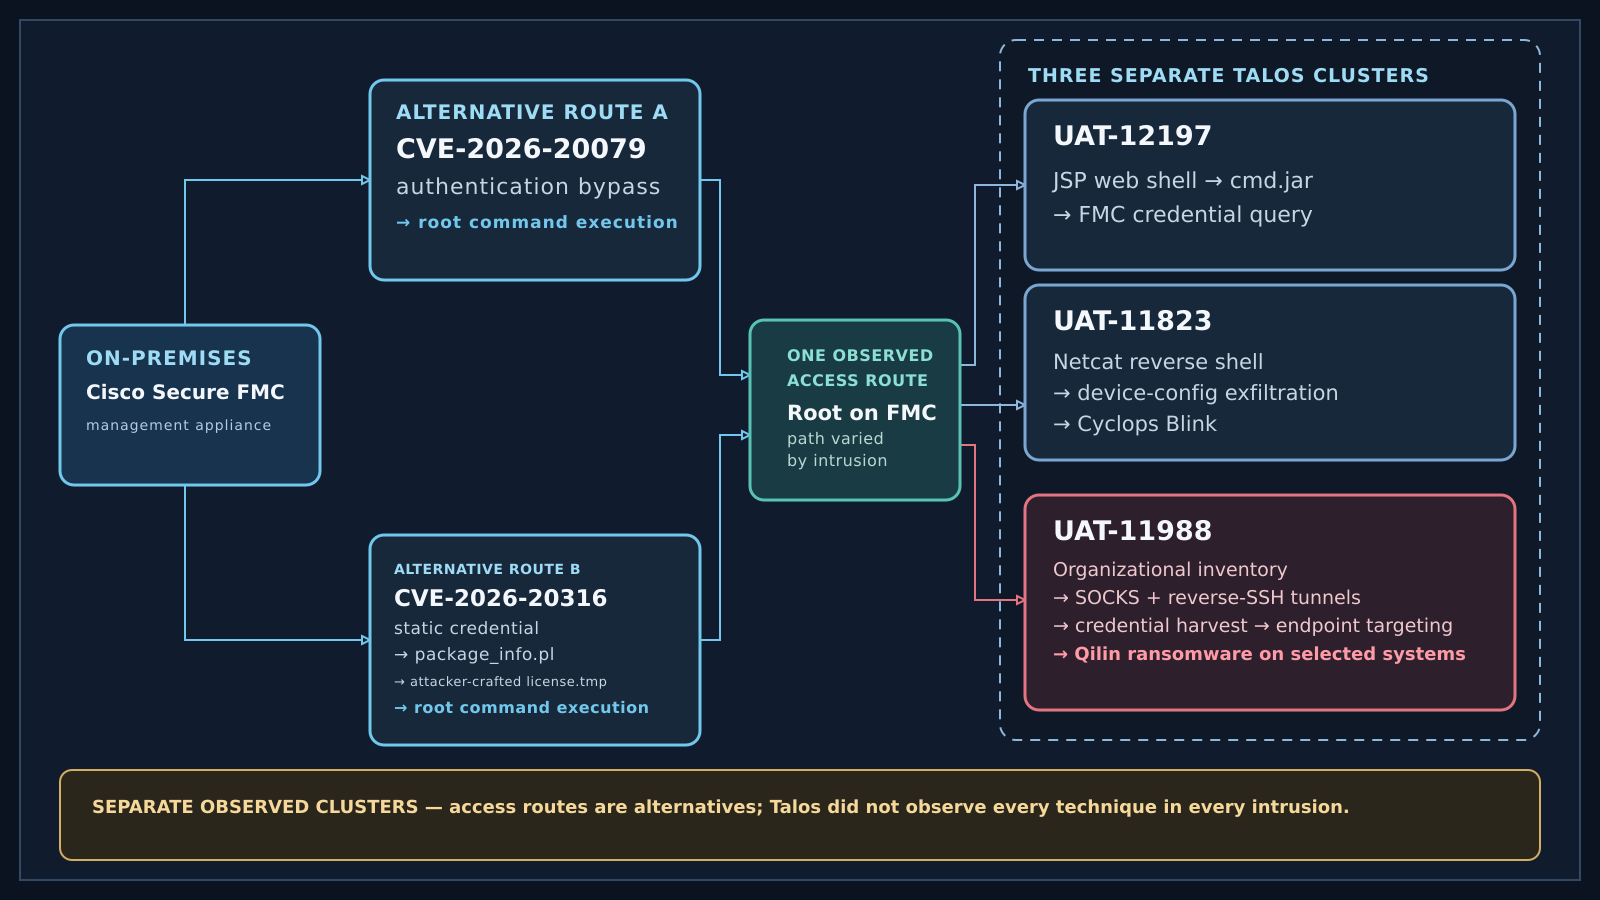Click the ON-PREMISES heading
1600x900 pixels.
[168, 358]
